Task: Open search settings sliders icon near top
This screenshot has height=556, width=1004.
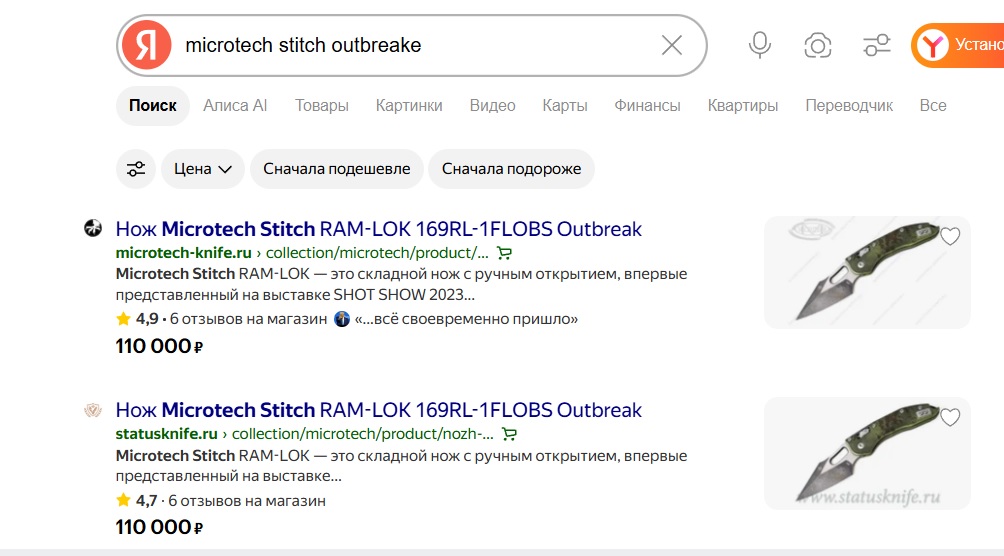Action: point(877,45)
